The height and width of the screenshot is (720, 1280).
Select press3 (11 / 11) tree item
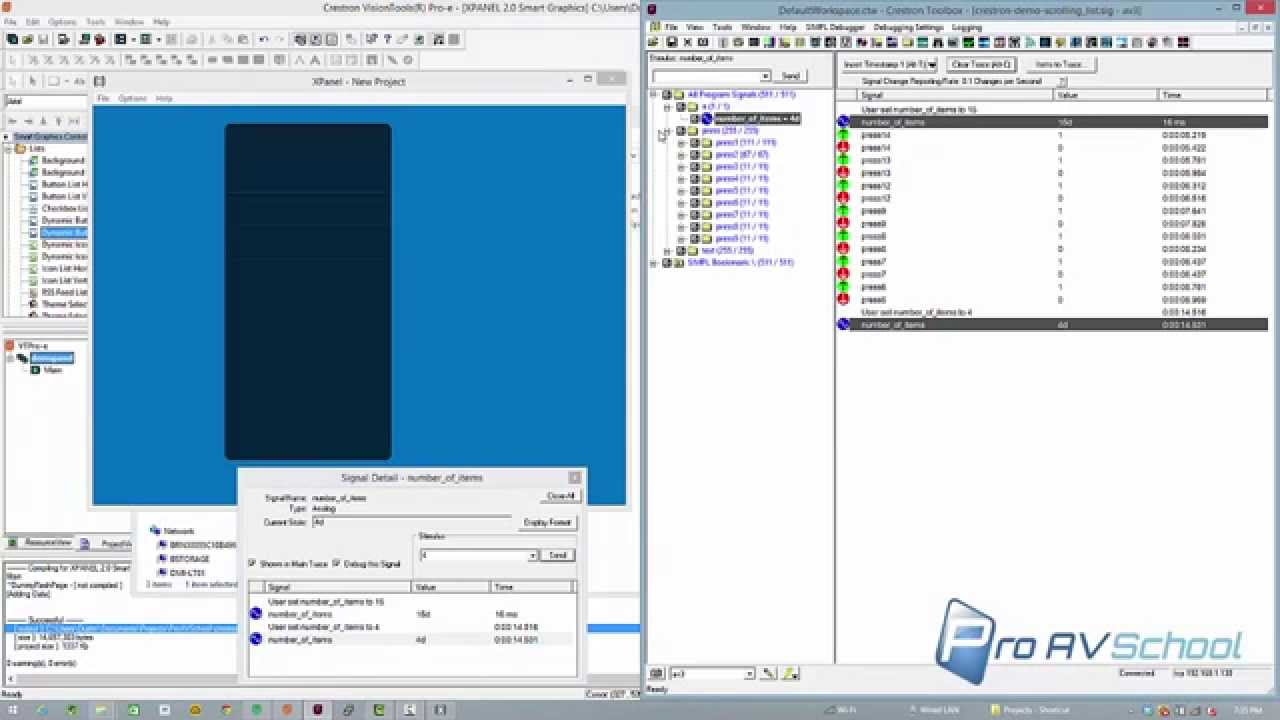point(741,167)
